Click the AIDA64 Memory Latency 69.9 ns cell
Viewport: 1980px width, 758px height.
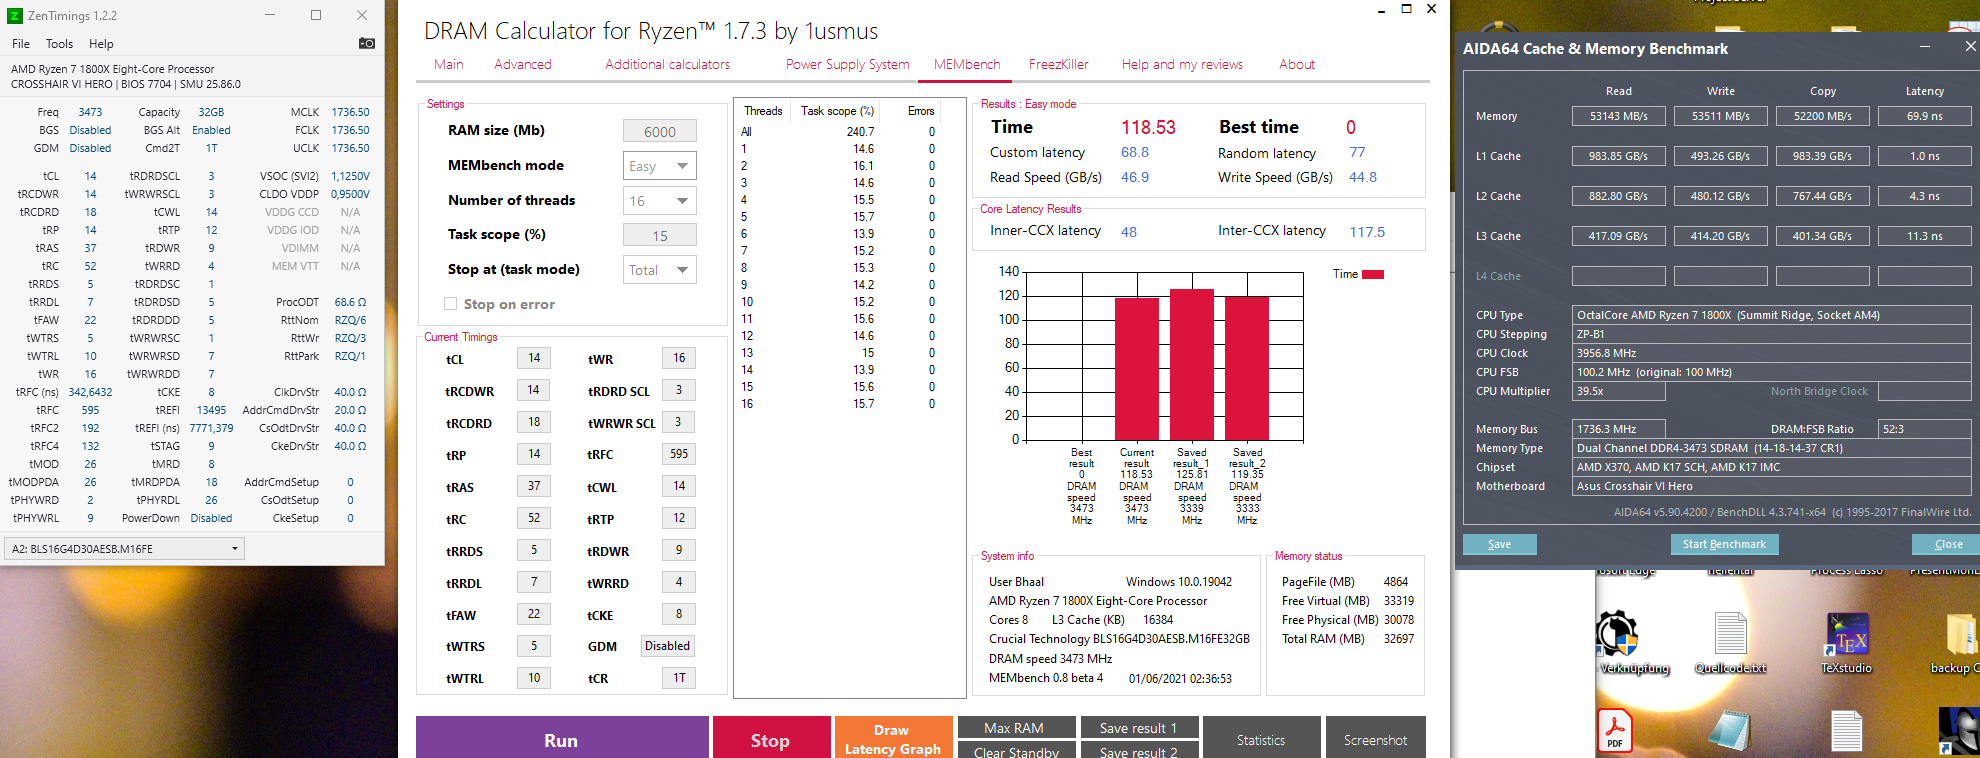point(1924,116)
